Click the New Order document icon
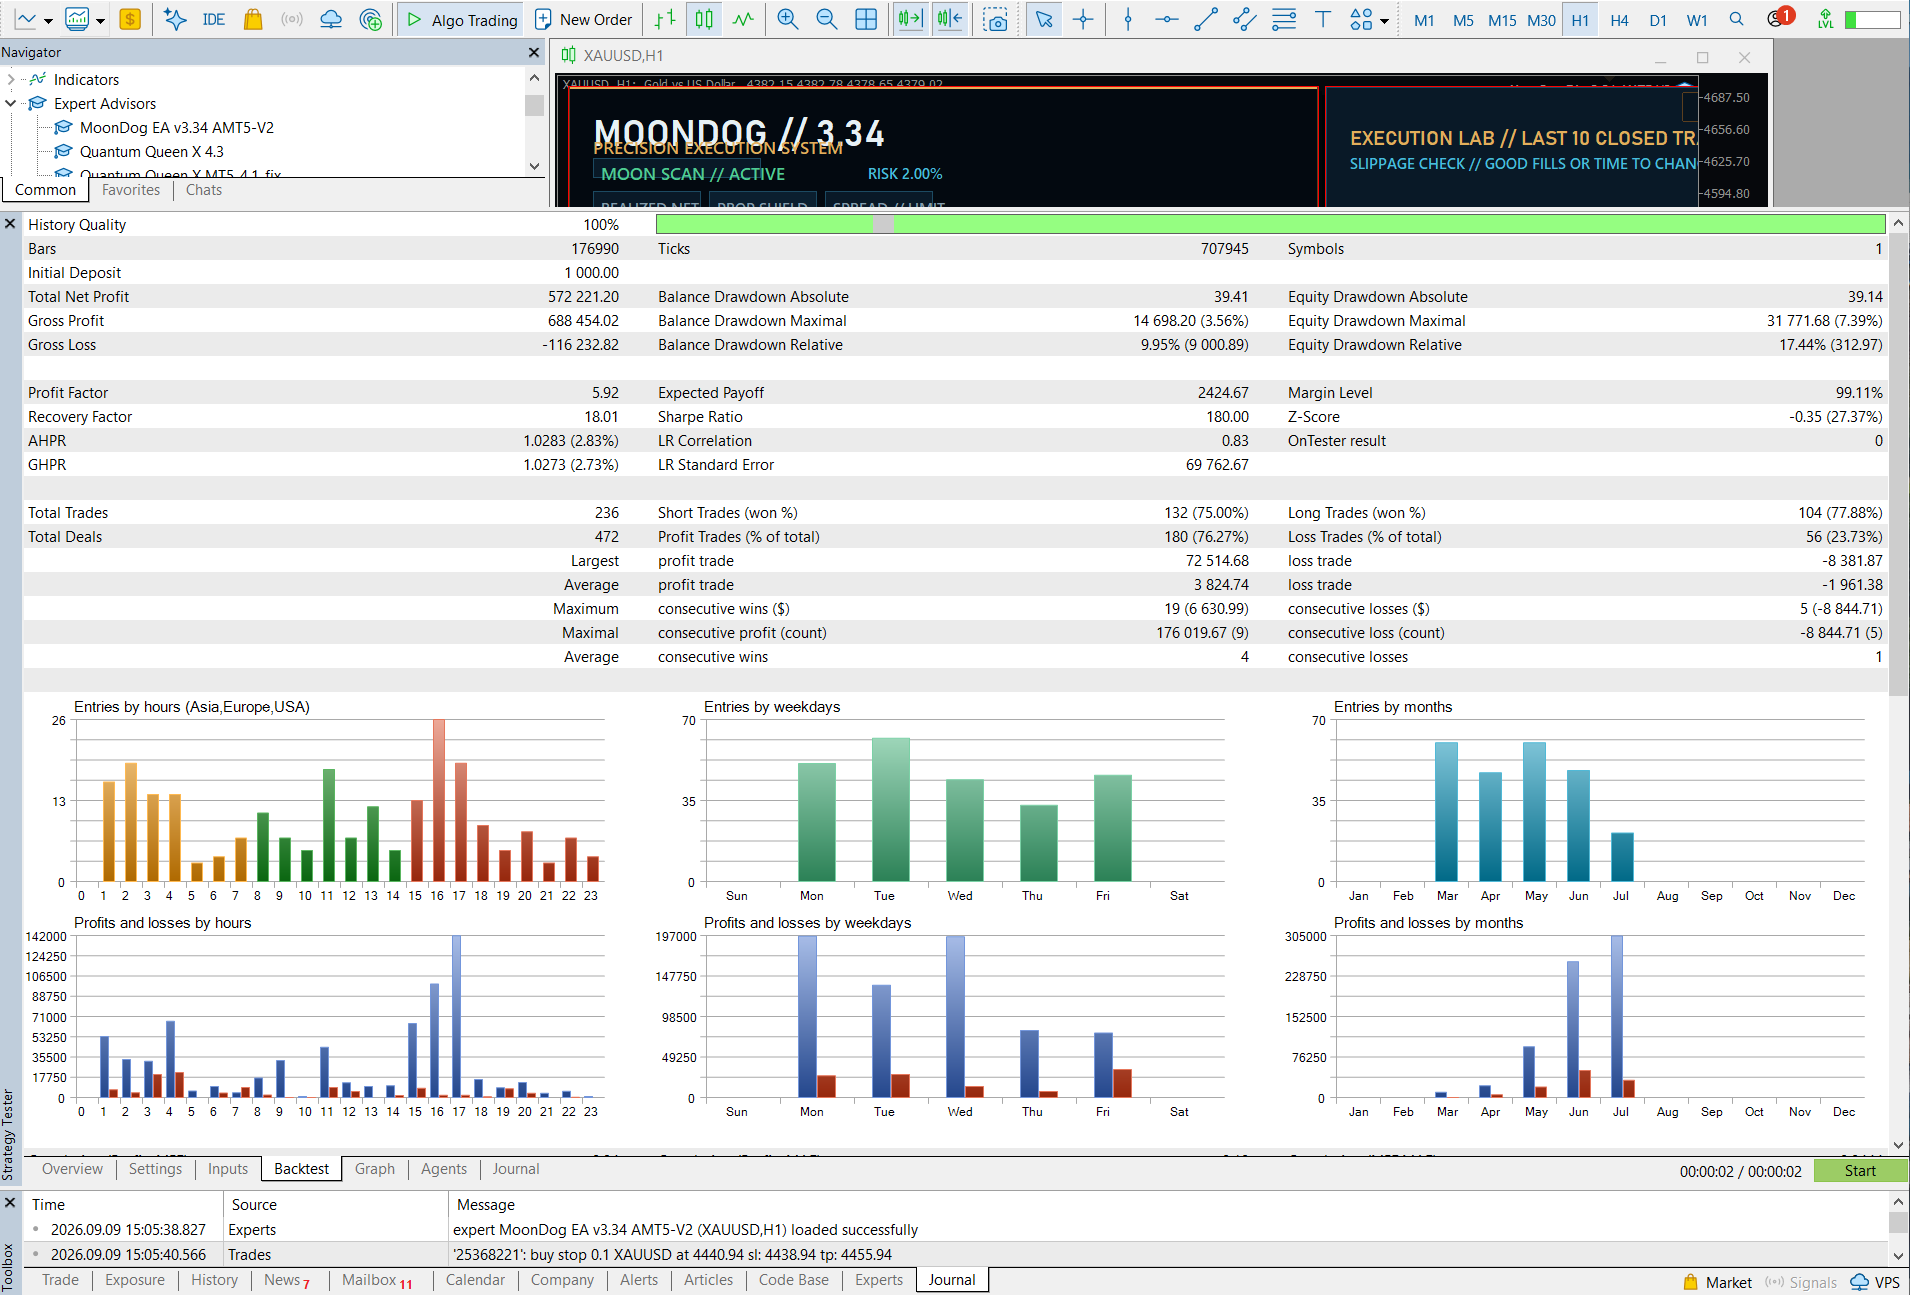 click(x=543, y=19)
